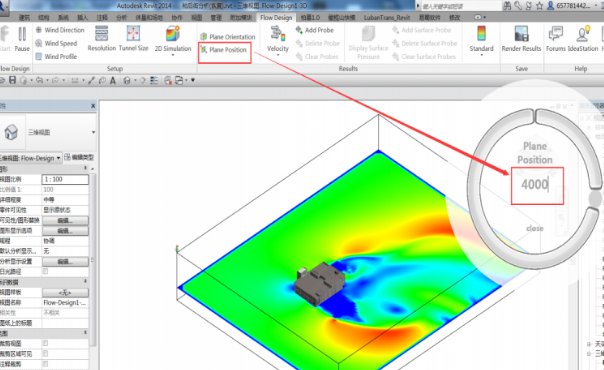
Task: Click the 2D Simulation tool icon
Action: point(173,34)
